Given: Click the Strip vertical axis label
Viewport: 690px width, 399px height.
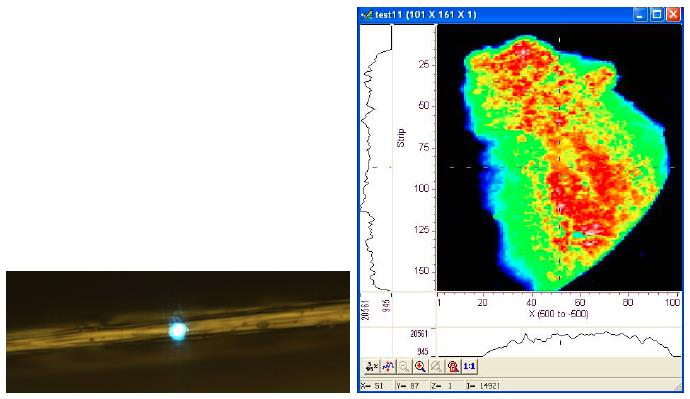Looking at the screenshot, I should point(400,138).
